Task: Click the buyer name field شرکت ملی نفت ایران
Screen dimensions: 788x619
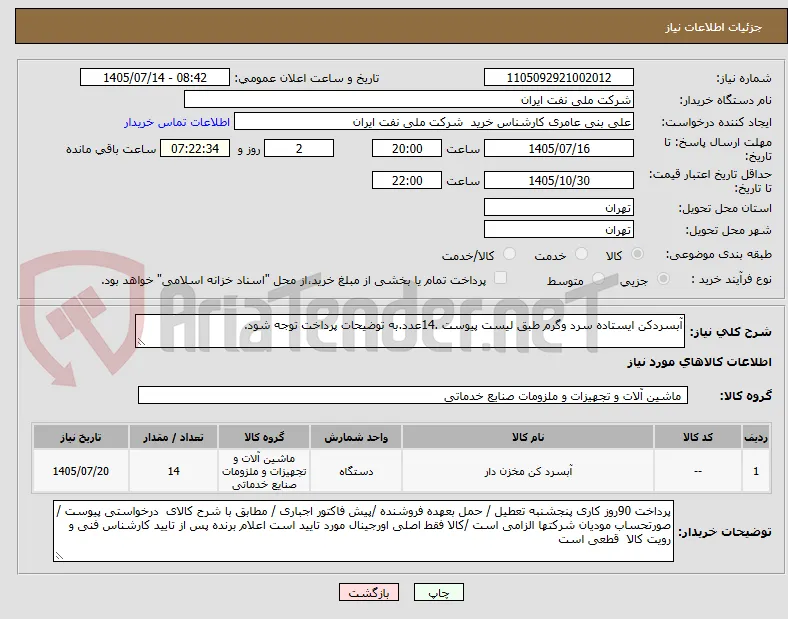Action: (x=409, y=99)
